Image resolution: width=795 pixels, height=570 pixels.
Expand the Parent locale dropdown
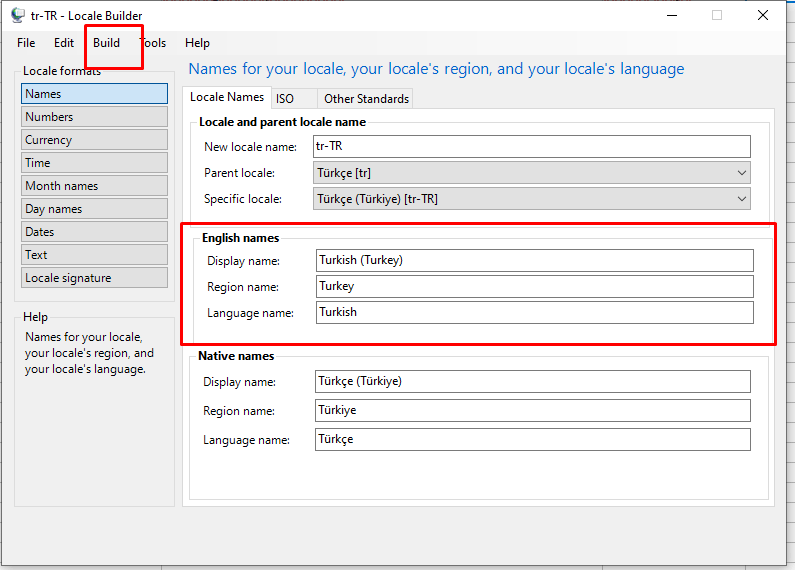(531, 173)
